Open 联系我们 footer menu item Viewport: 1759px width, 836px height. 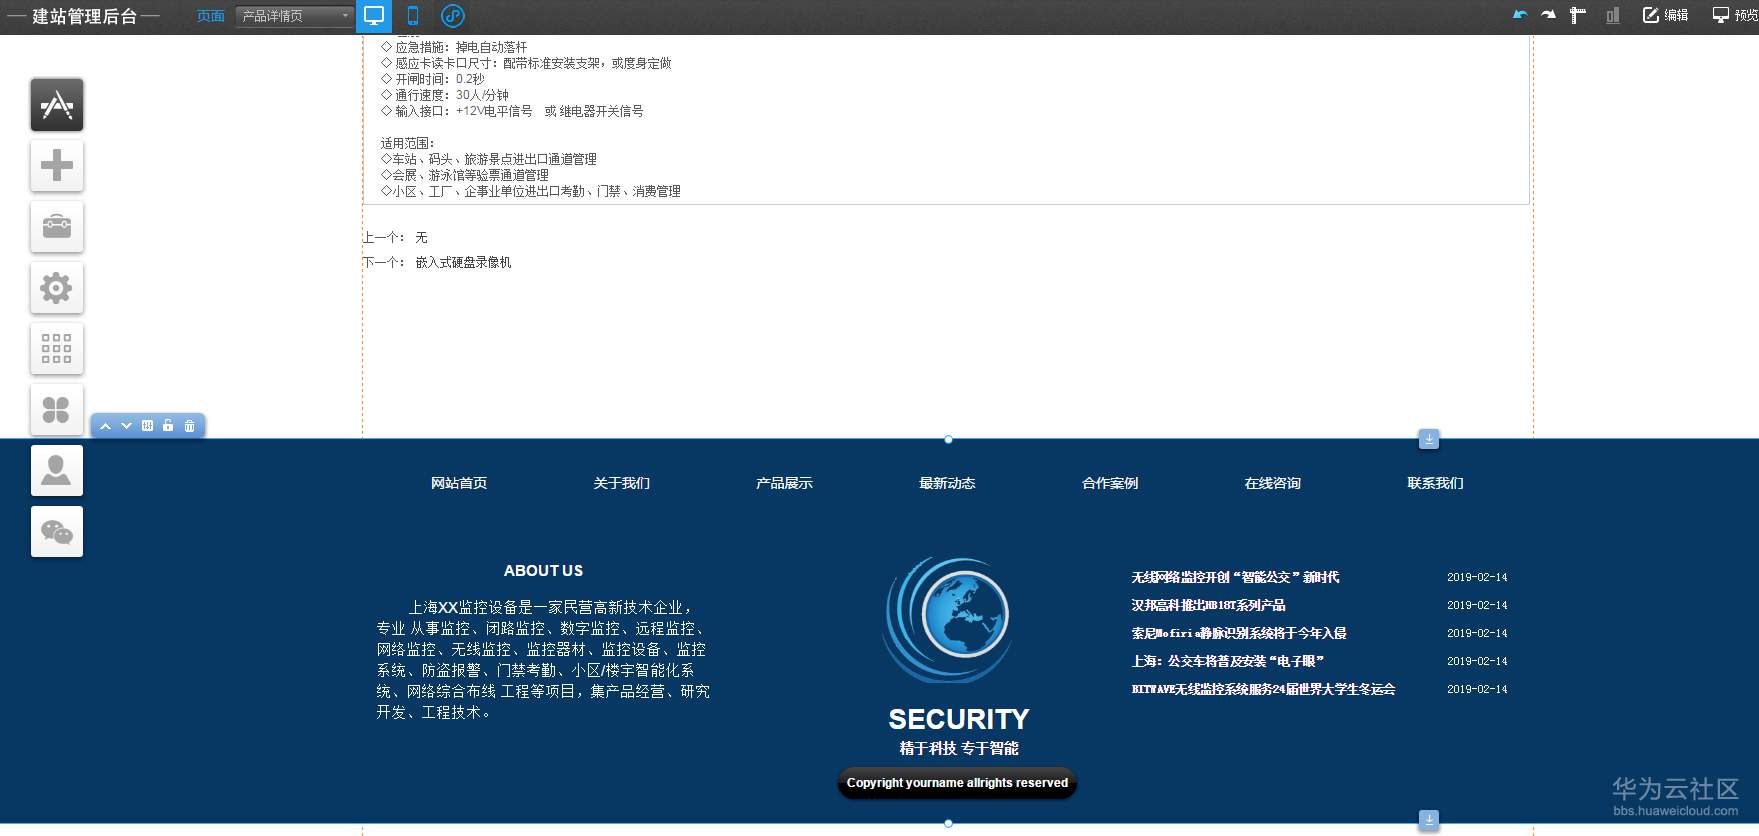pyautogui.click(x=1436, y=483)
